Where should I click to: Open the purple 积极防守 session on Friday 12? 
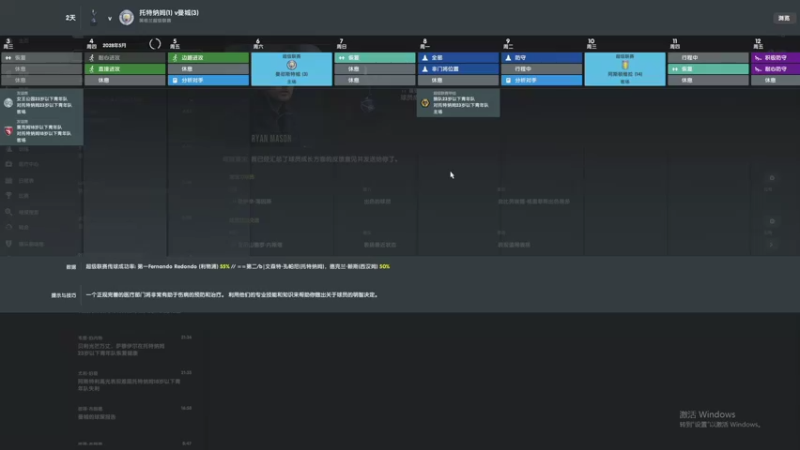(776, 58)
